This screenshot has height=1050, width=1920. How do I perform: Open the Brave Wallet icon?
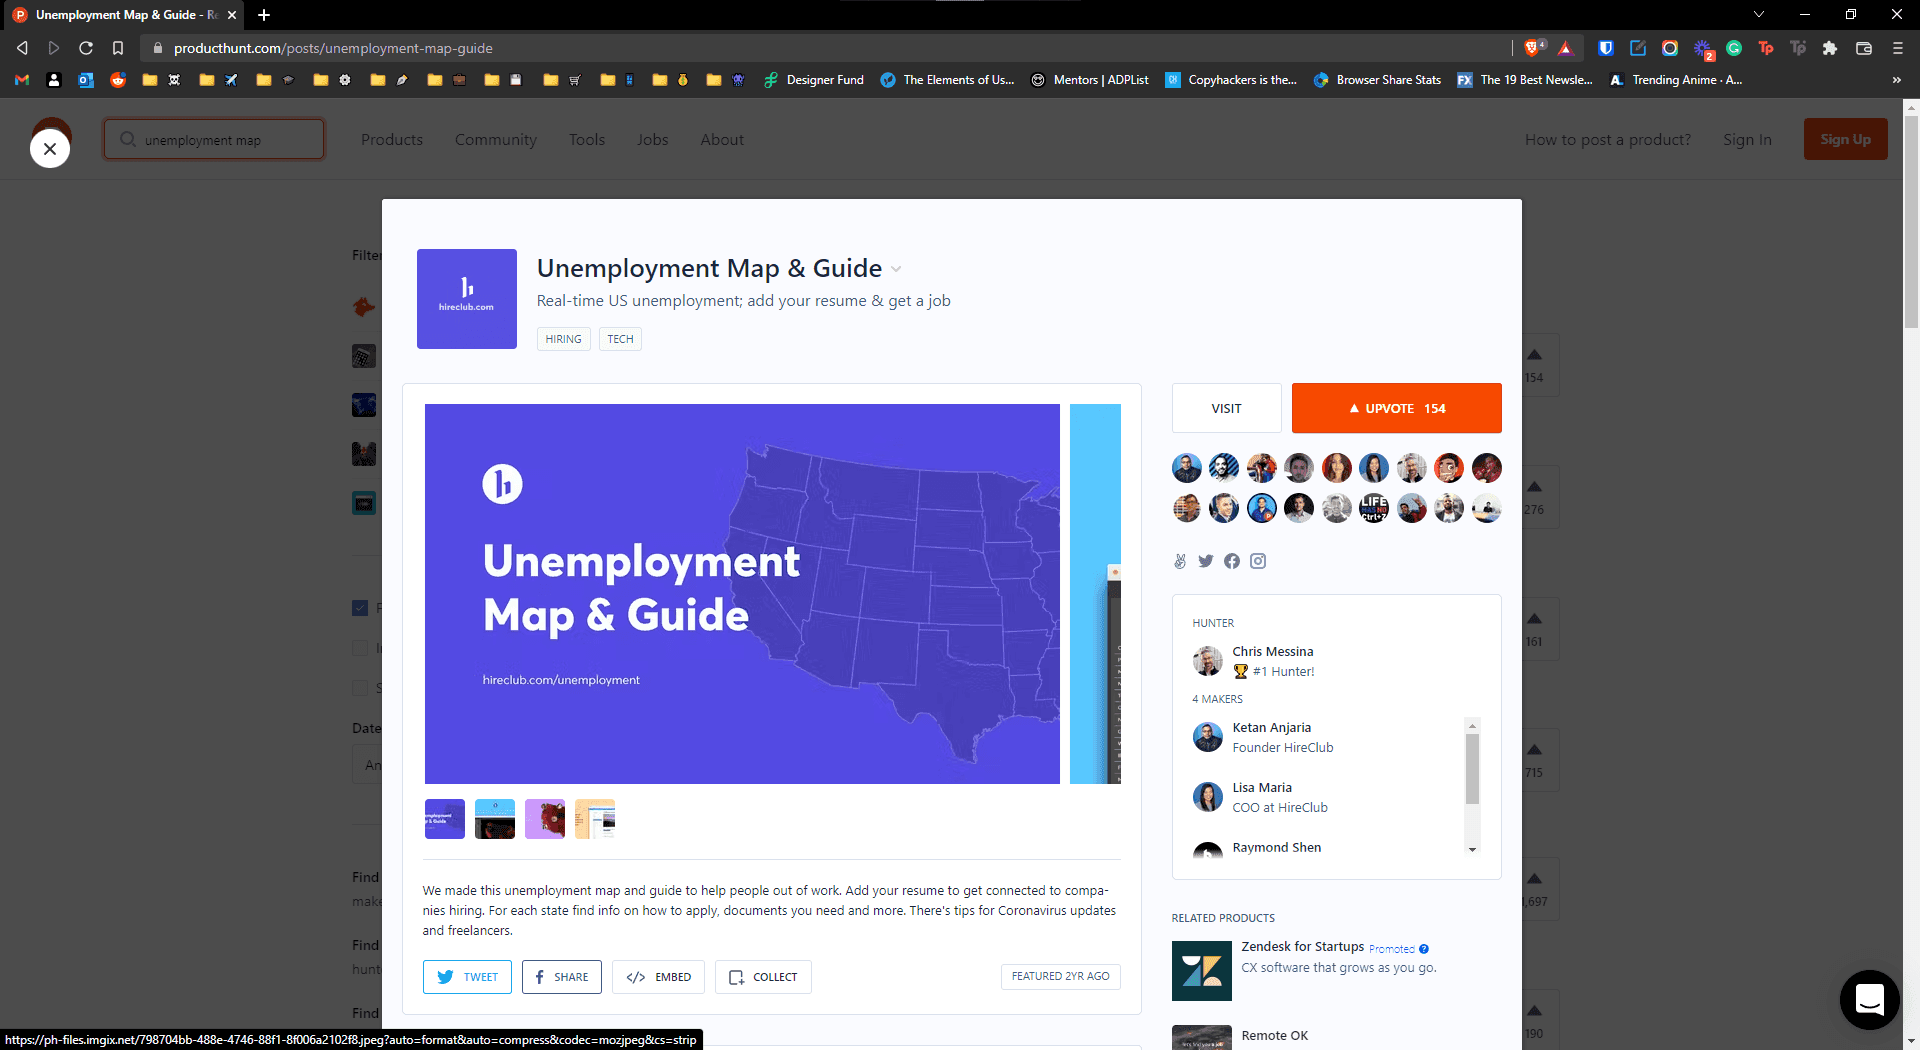1864,48
